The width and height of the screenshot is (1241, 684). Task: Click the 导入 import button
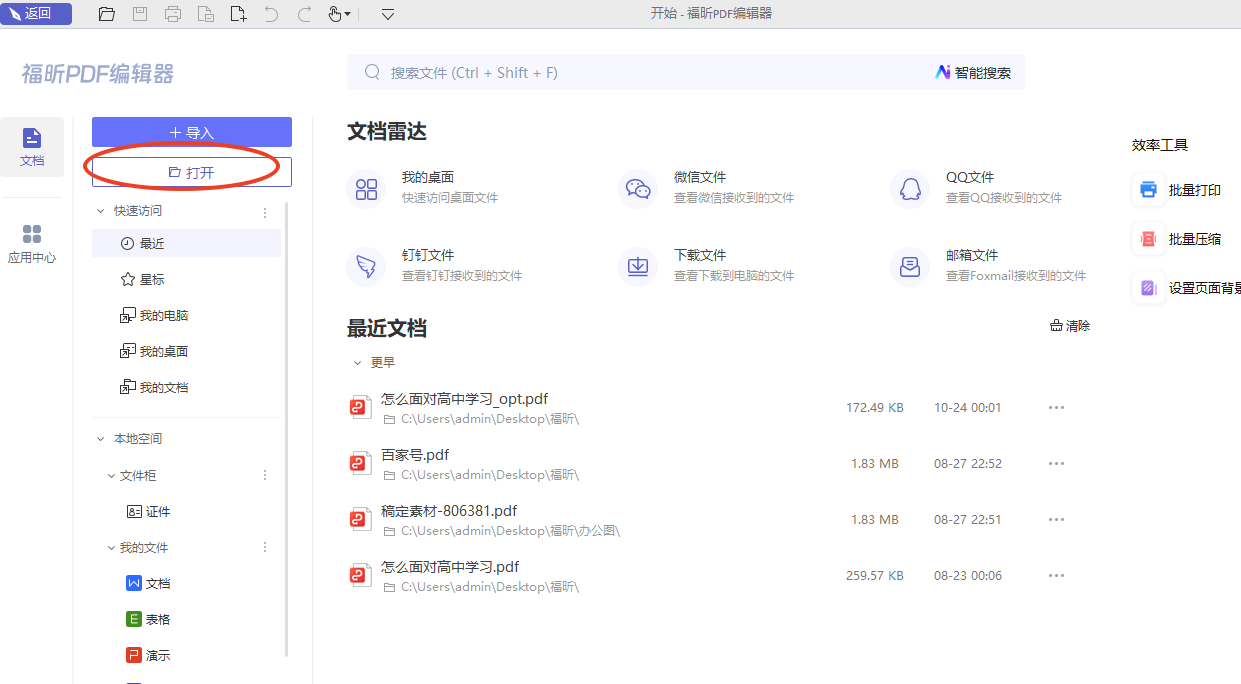coord(192,132)
